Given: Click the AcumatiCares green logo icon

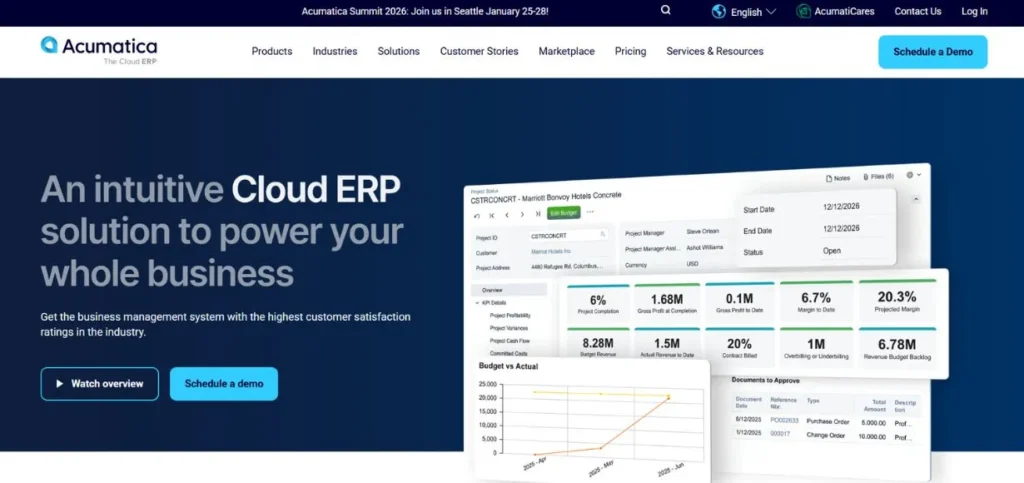Looking at the screenshot, I should tap(804, 12).
